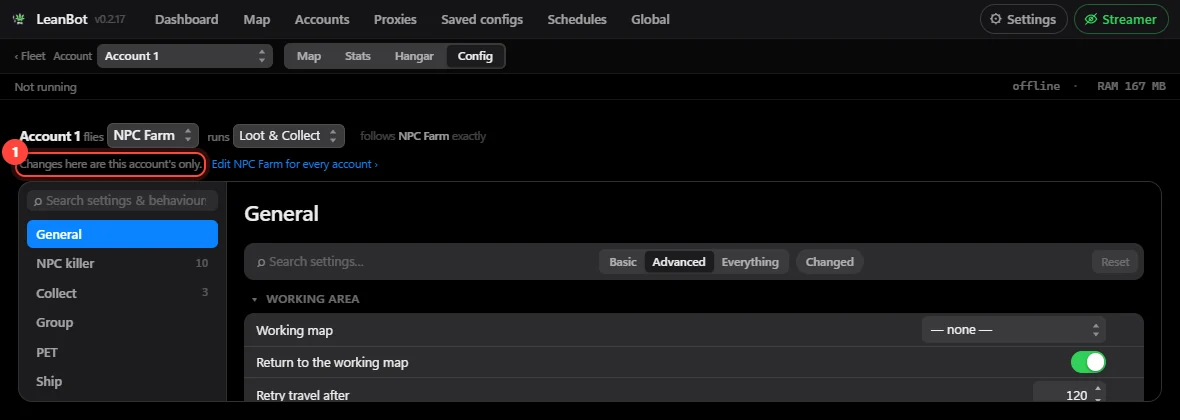Screen dimensions: 1180x420
Task: Open the Proxies page
Action: (x=395, y=20)
